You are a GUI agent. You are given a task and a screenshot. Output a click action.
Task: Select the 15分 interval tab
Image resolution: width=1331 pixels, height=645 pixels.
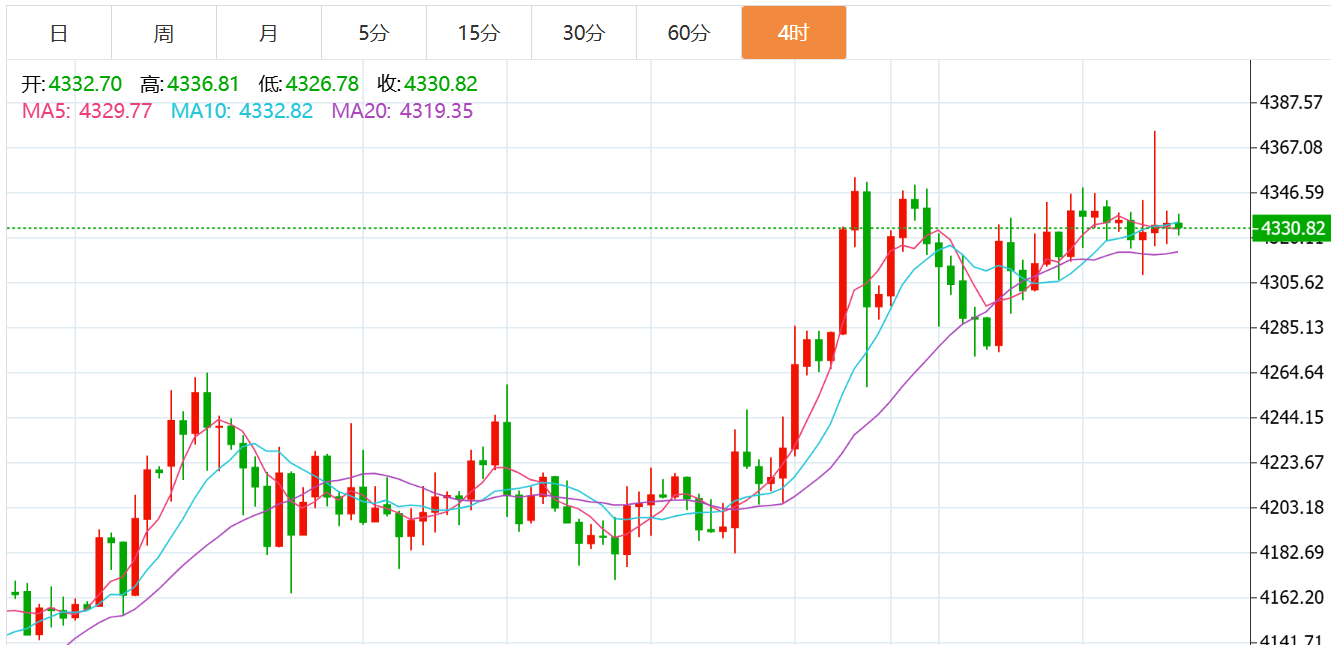click(478, 33)
